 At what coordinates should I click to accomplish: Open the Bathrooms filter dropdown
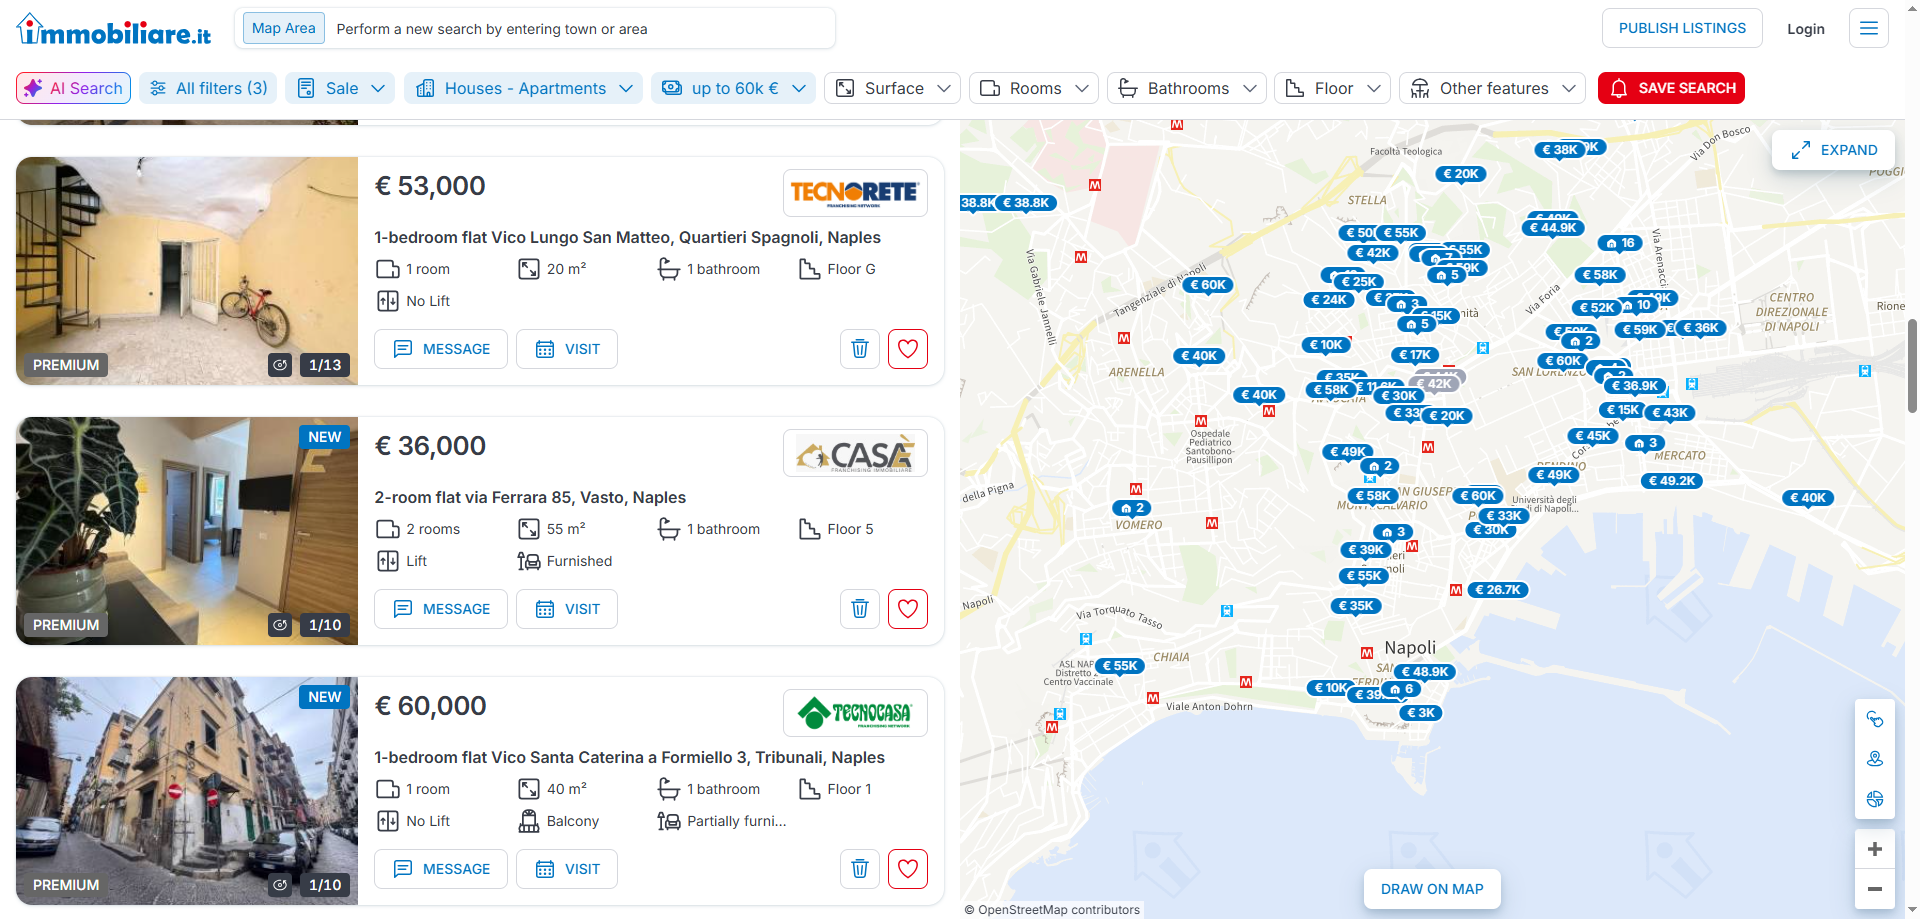pyautogui.click(x=1187, y=88)
